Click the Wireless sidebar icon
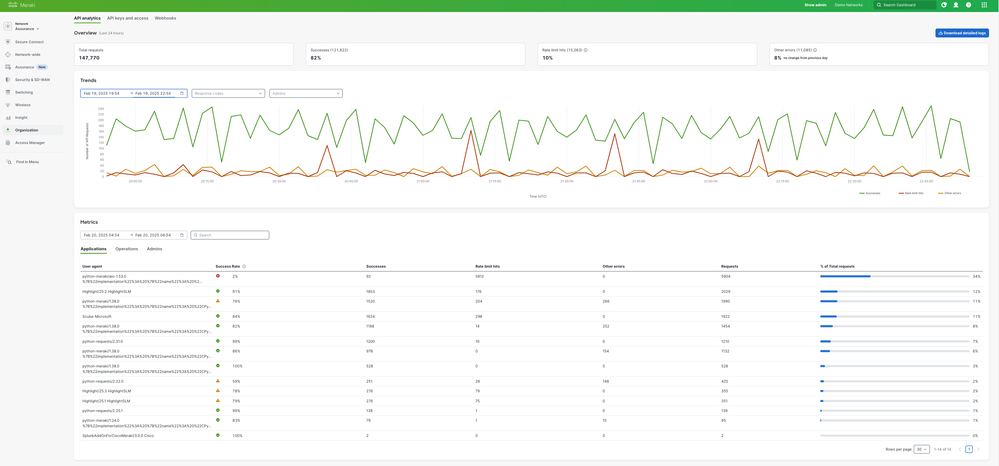Viewport: 999px width, 466px height. (x=9, y=105)
